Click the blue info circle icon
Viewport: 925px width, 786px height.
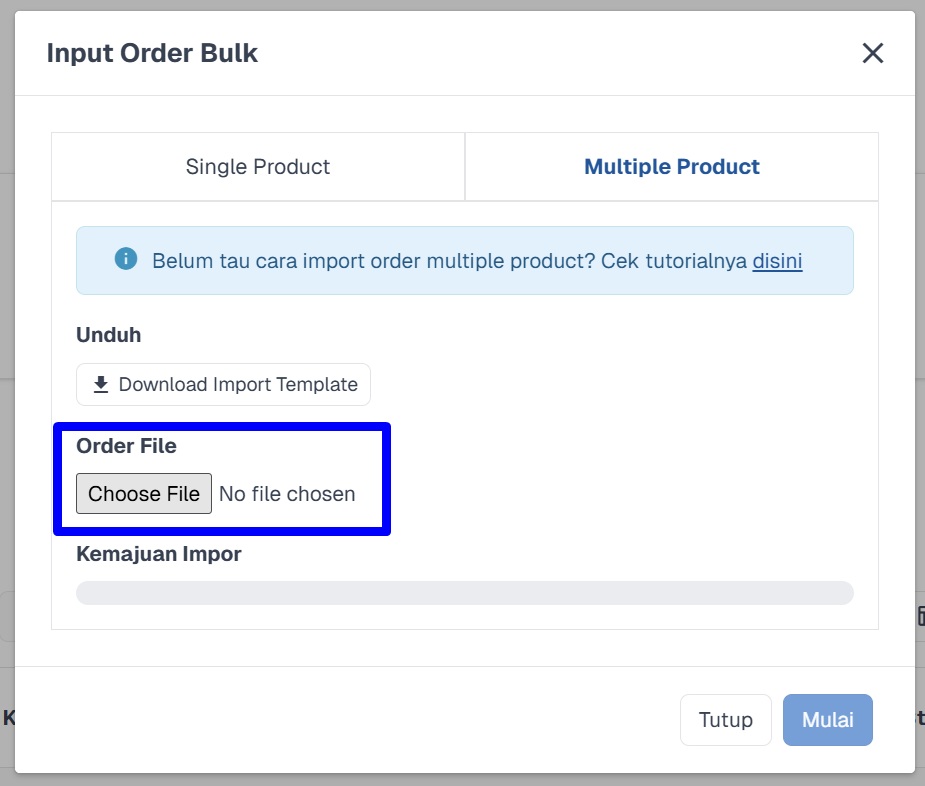[x=126, y=258]
